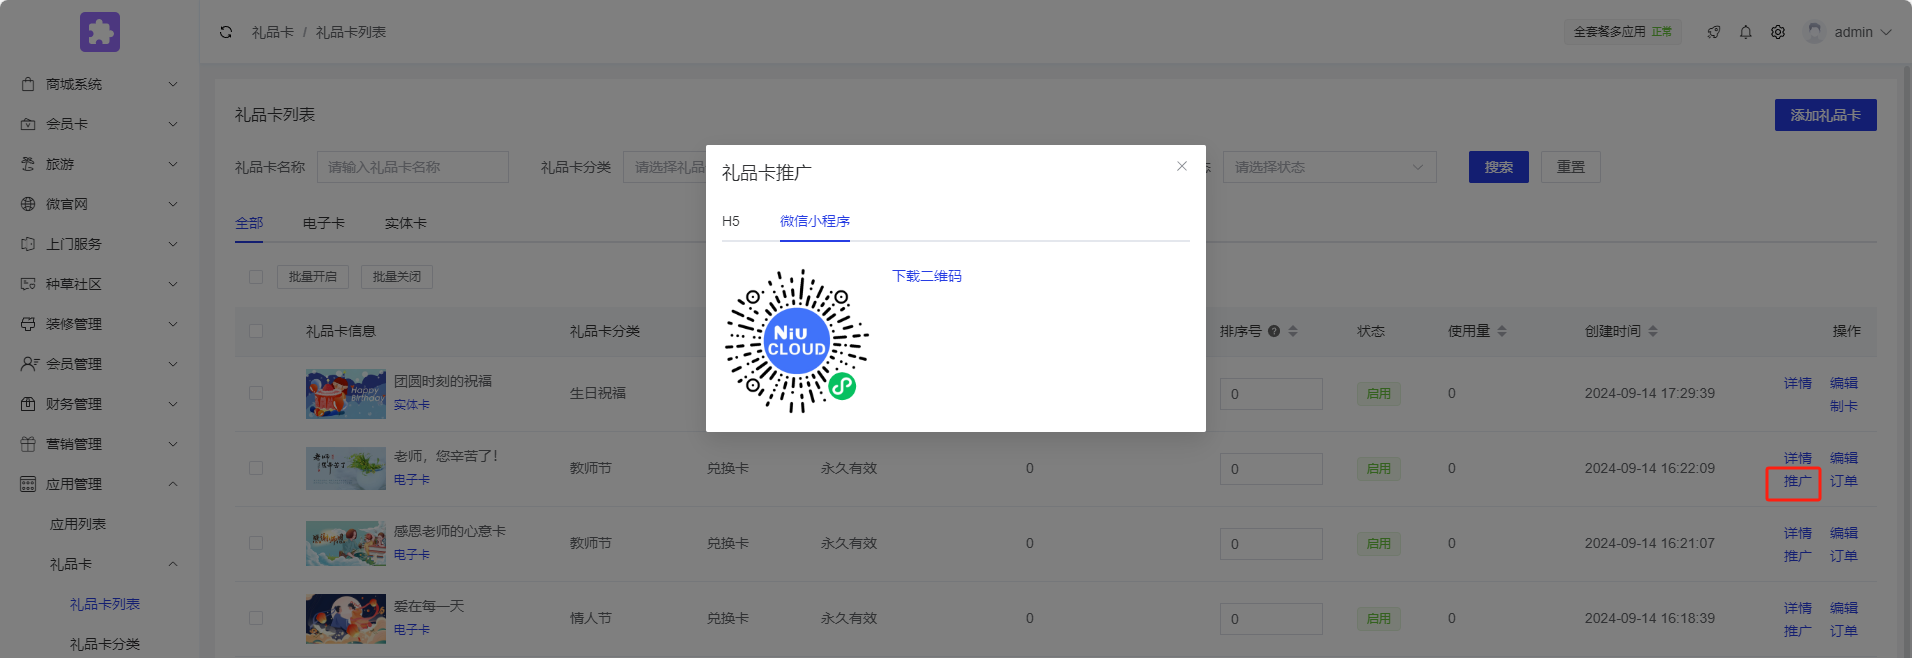Click 详情 for 爱在每一天 row

(x=1798, y=608)
